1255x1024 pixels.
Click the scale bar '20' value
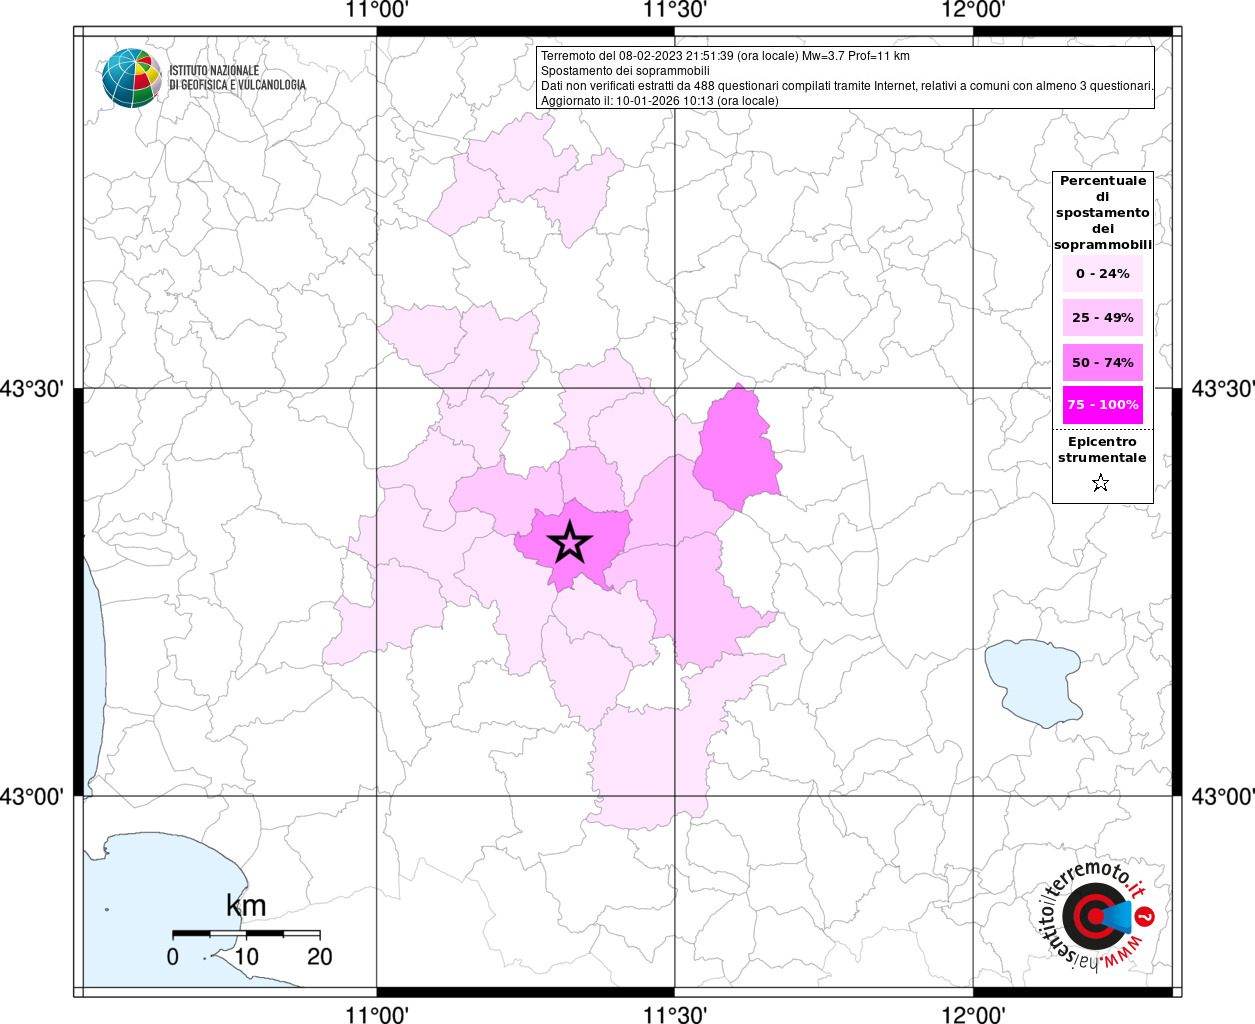pyautogui.click(x=320, y=957)
